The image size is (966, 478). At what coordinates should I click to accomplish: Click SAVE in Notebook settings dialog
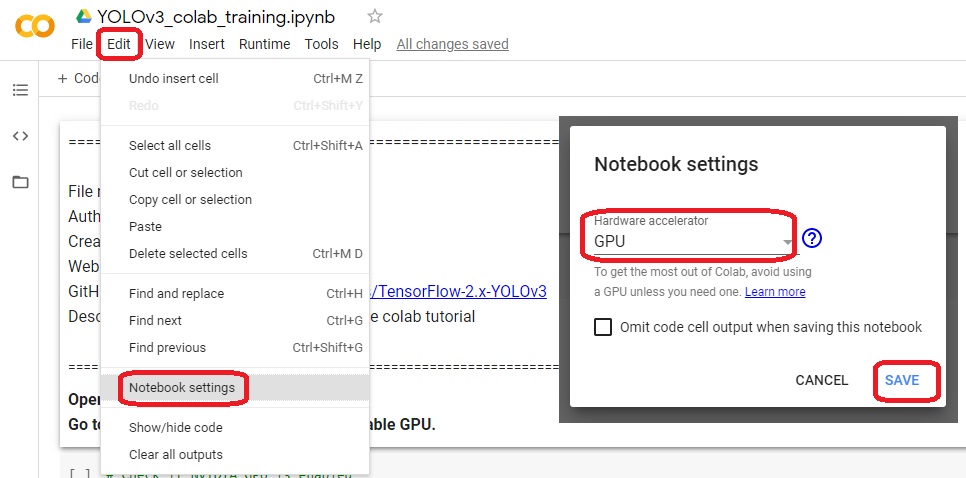(x=902, y=380)
